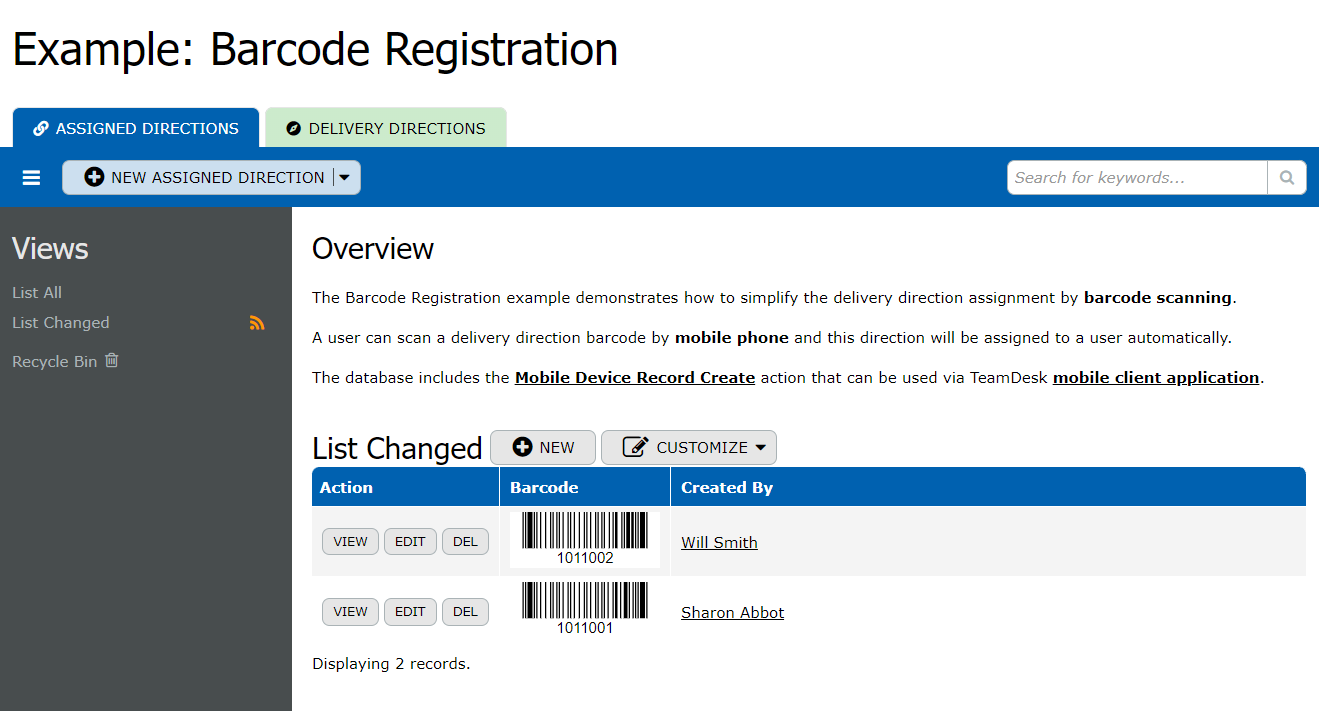Follow the mobile client application link
Viewport: 1319px width, 711px height.
tap(1155, 378)
